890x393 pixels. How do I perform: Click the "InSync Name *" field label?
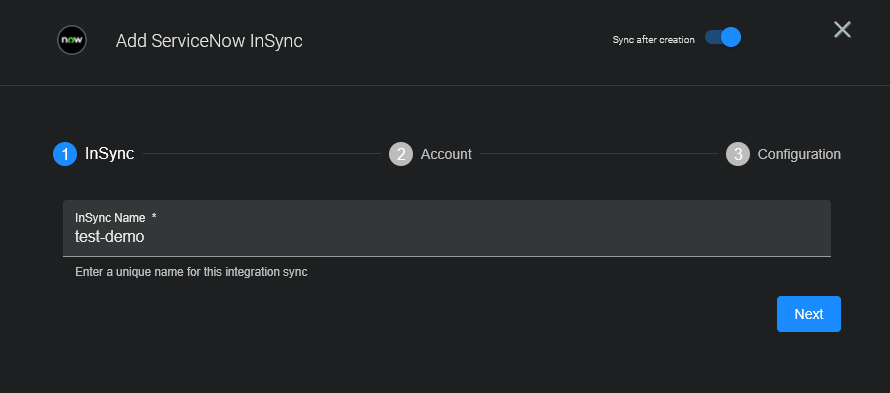[x=116, y=218]
